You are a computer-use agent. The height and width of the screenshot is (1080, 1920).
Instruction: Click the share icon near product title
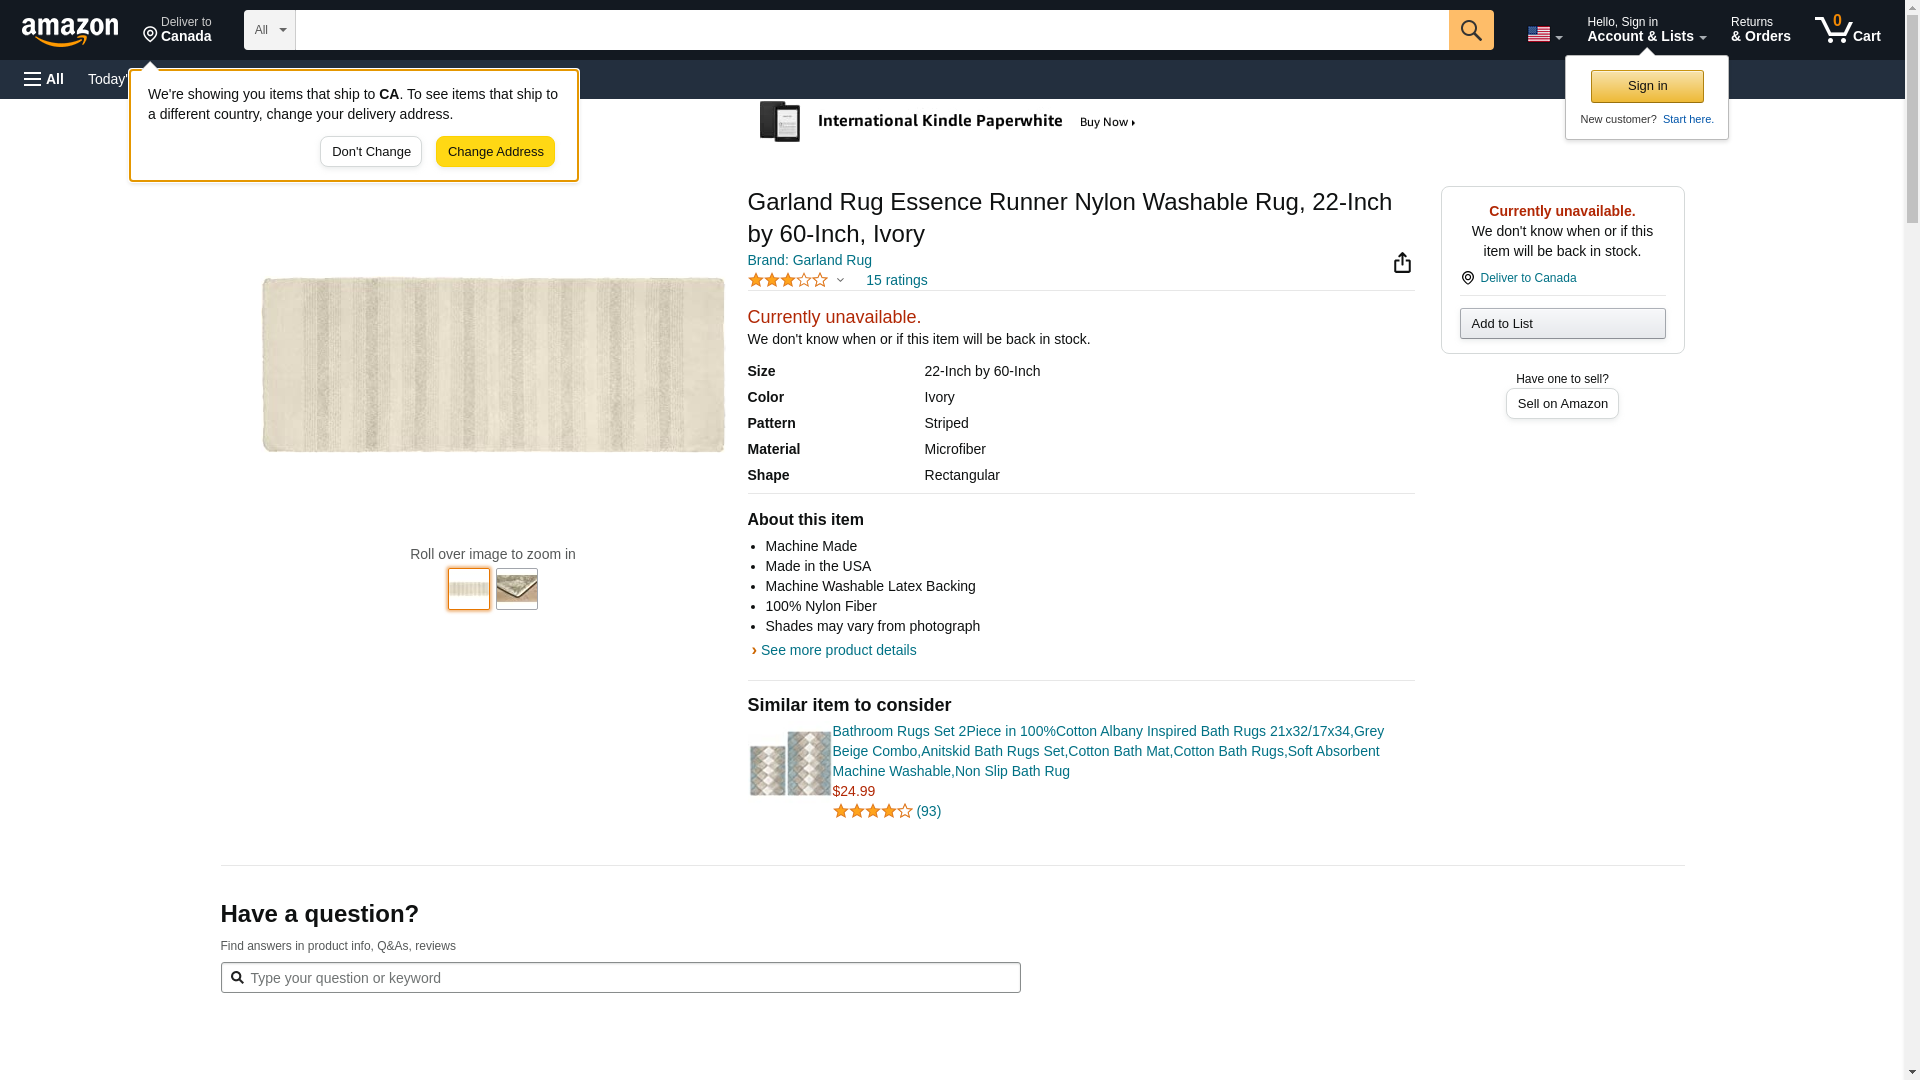(1402, 263)
